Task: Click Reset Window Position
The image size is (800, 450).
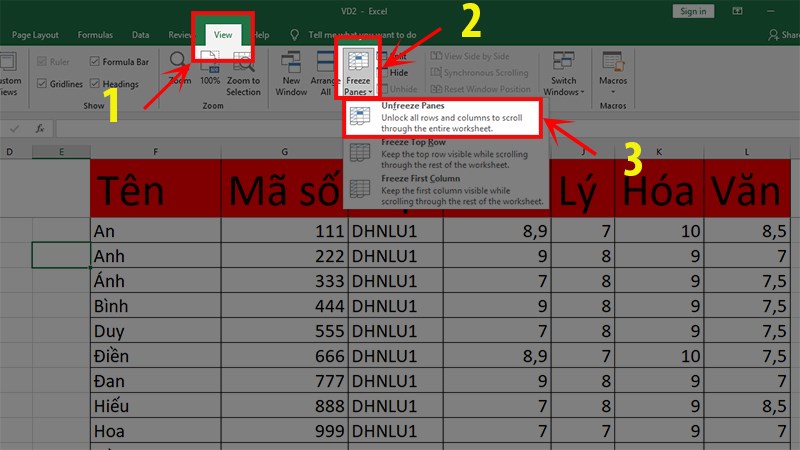Action: tap(481, 89)
